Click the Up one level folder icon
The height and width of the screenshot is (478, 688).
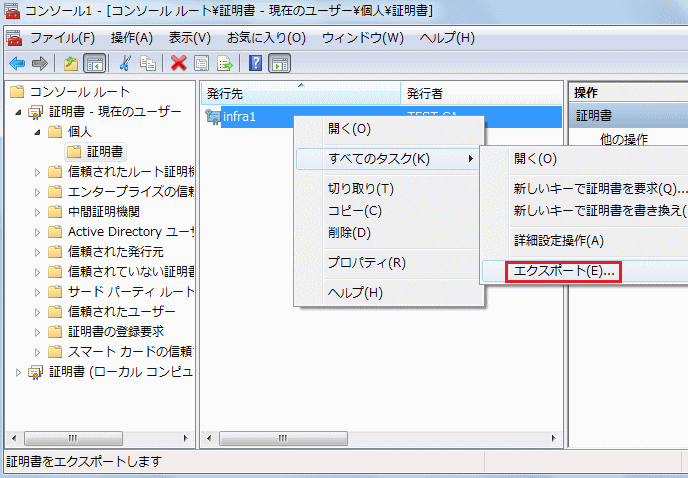[70, 63]
